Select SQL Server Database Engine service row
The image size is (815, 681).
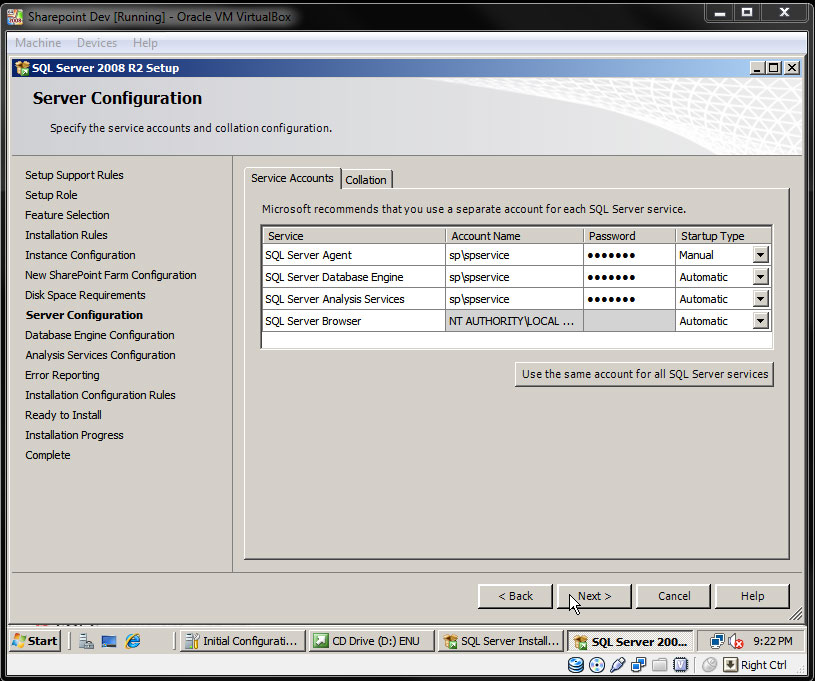tap(354, 277)
